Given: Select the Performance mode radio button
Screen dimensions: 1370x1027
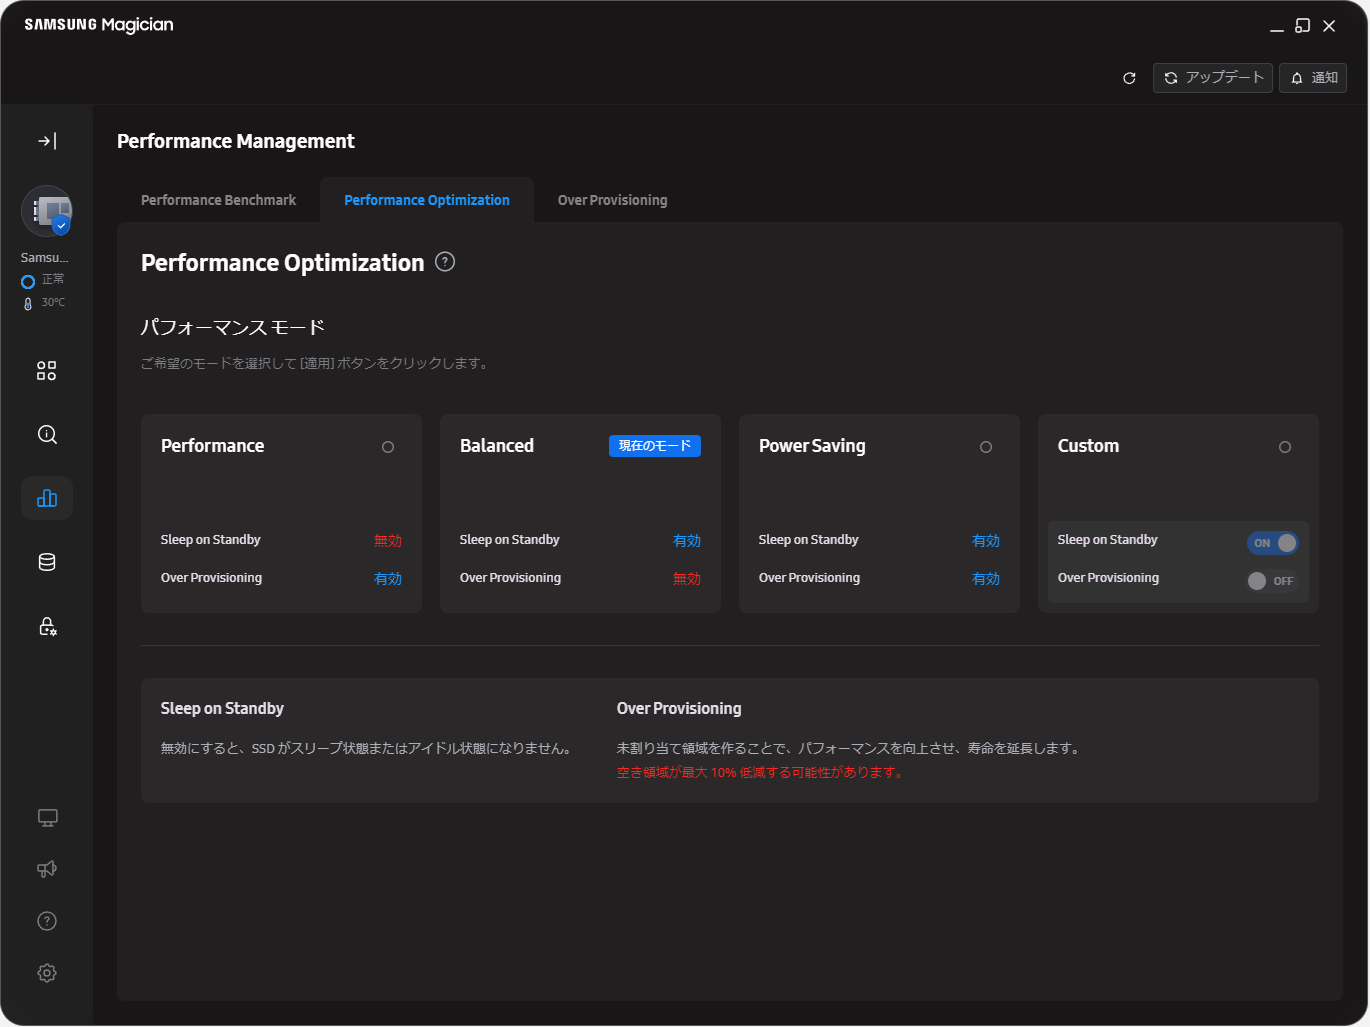Looking at the screenshot, I should tap(387, 447).
